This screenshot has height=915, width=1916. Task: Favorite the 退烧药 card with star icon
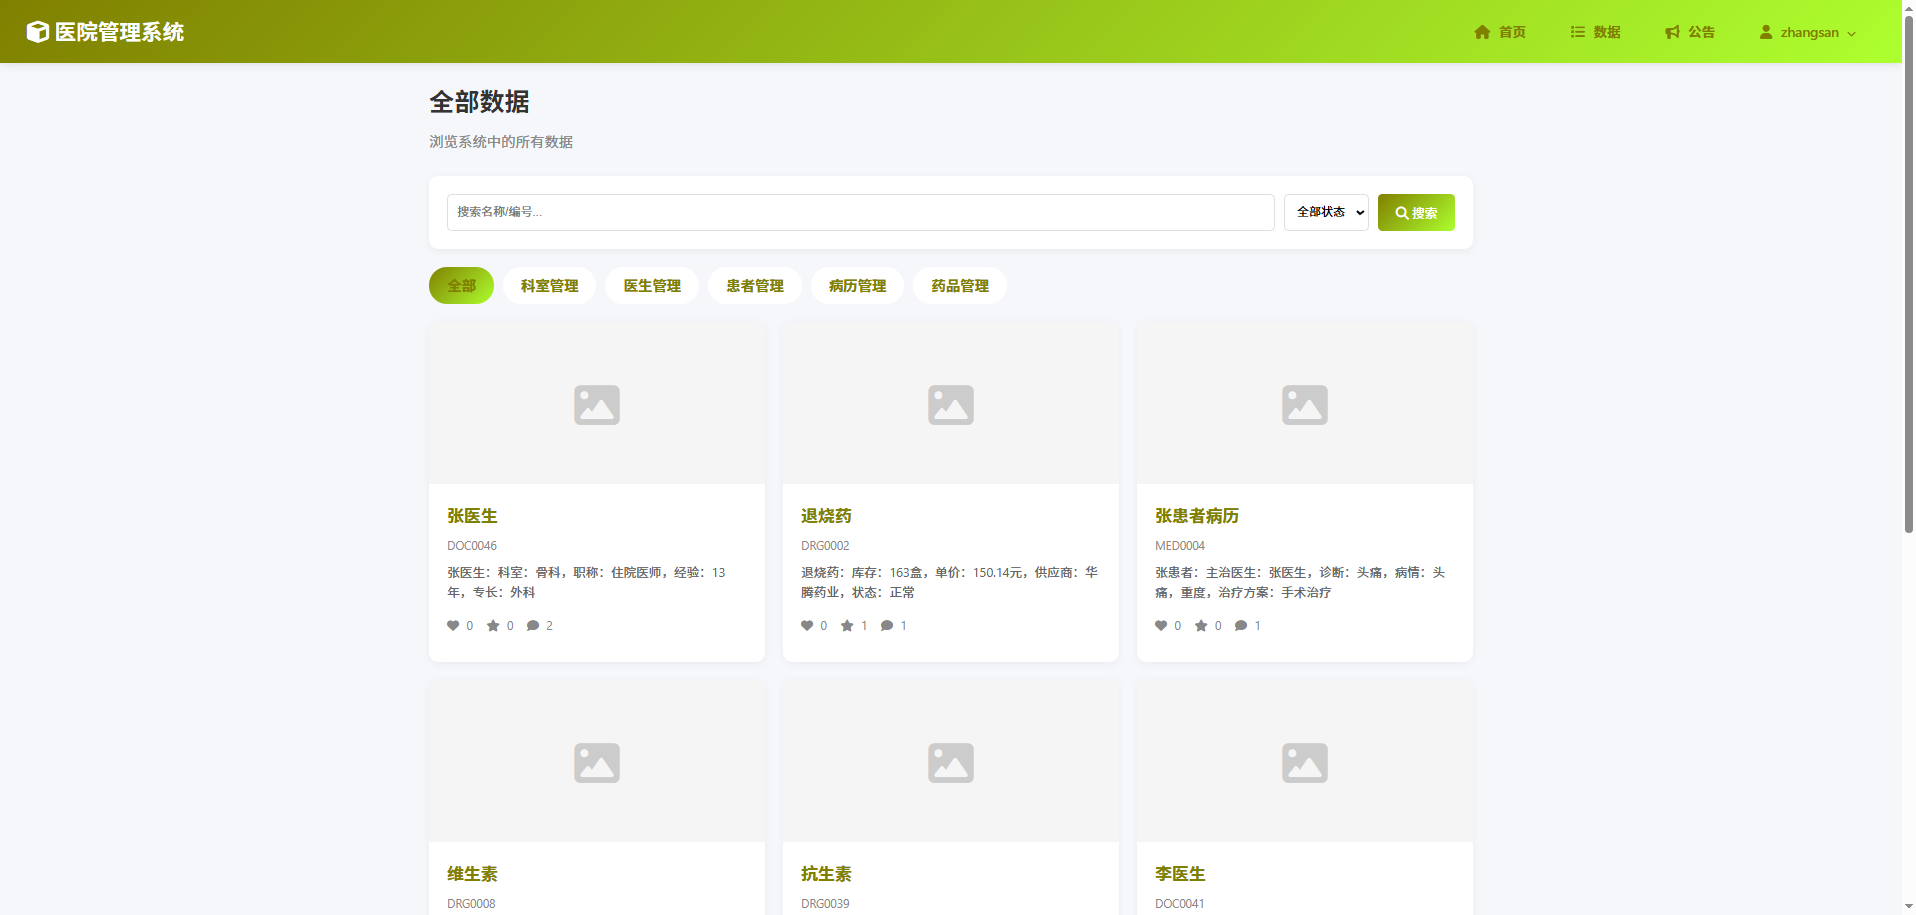pos(847,626)
